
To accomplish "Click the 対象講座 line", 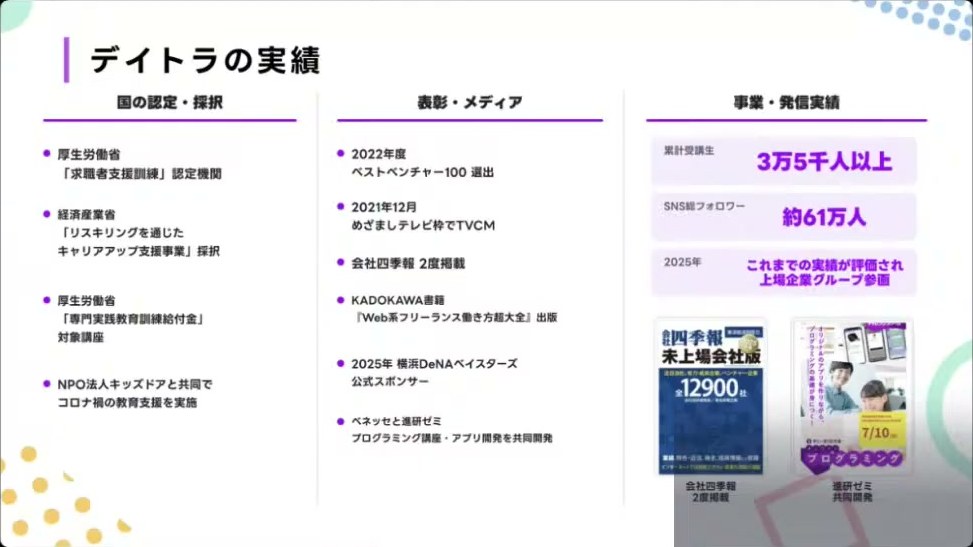I will [x=81, y=337].
